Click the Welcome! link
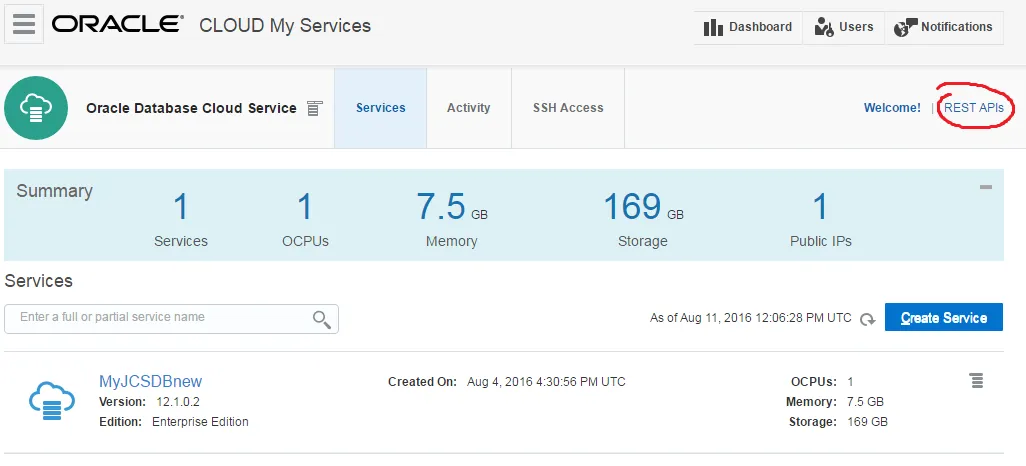The height and width of the screenshot is (466, 1026). coord(892,108)
